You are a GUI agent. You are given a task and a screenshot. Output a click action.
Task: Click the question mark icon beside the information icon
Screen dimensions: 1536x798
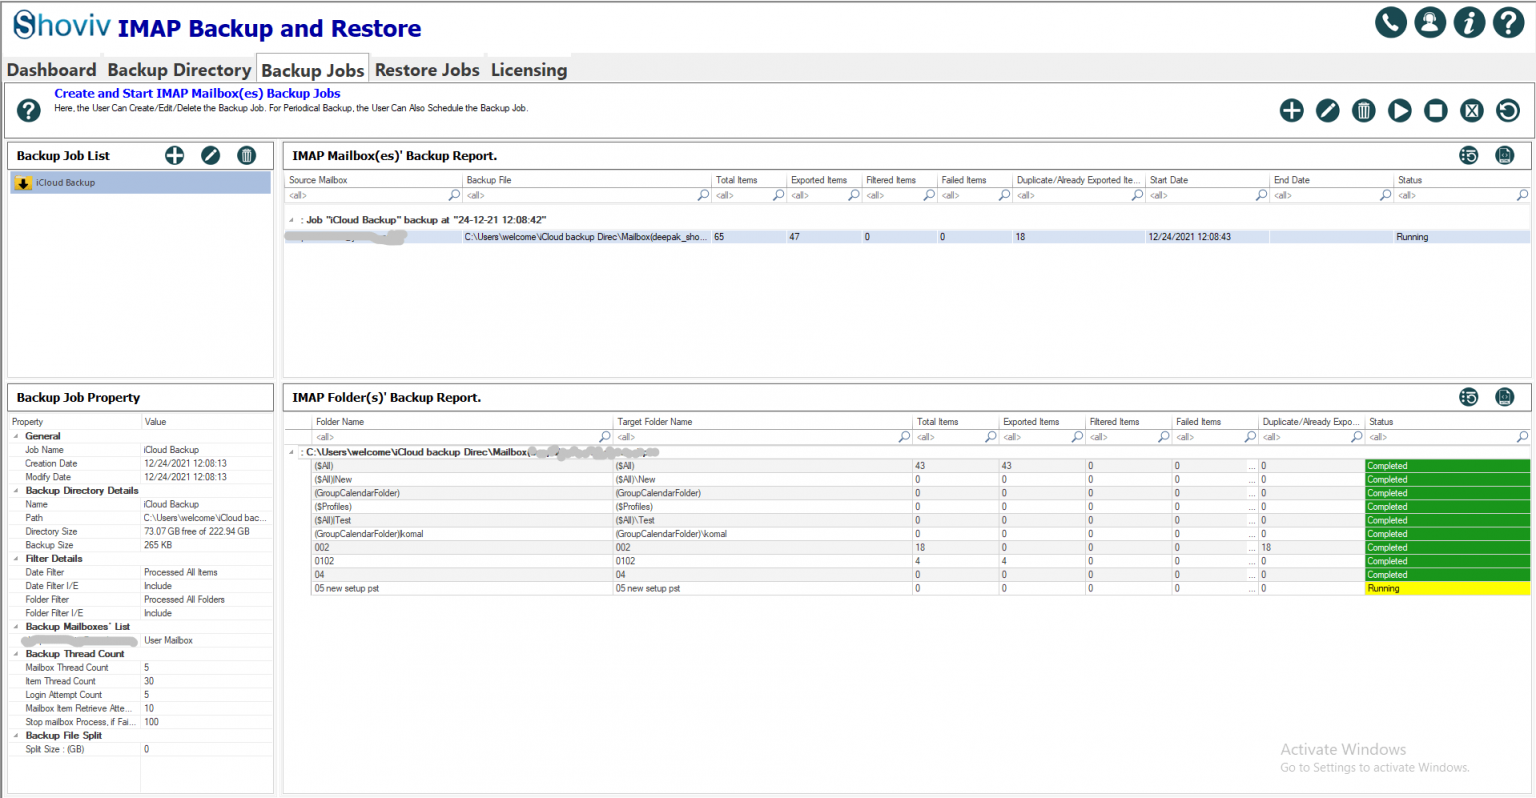(1508, 22)
